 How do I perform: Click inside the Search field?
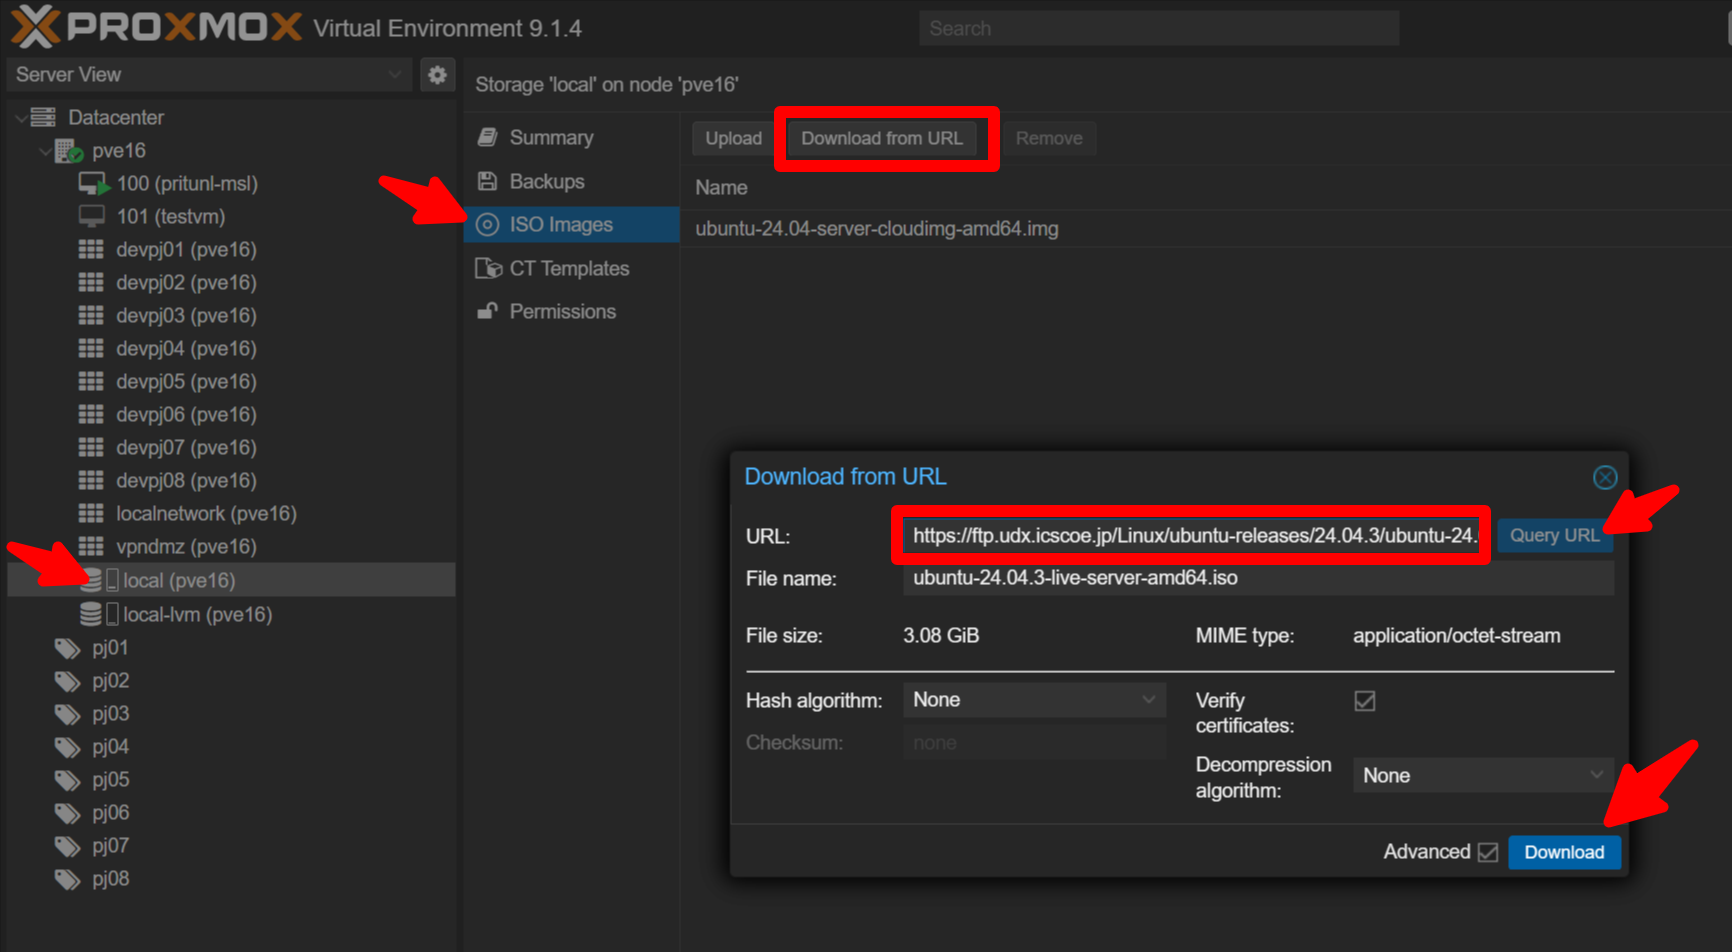(x=1158, y=27)
